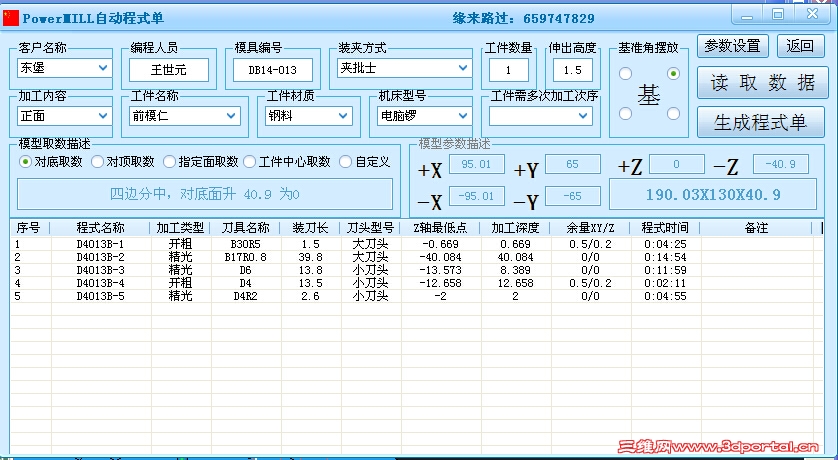Viewport: 838px width, 460px height.
Task: Select row D4013B-3 program name
Action: tap(100, 270)
